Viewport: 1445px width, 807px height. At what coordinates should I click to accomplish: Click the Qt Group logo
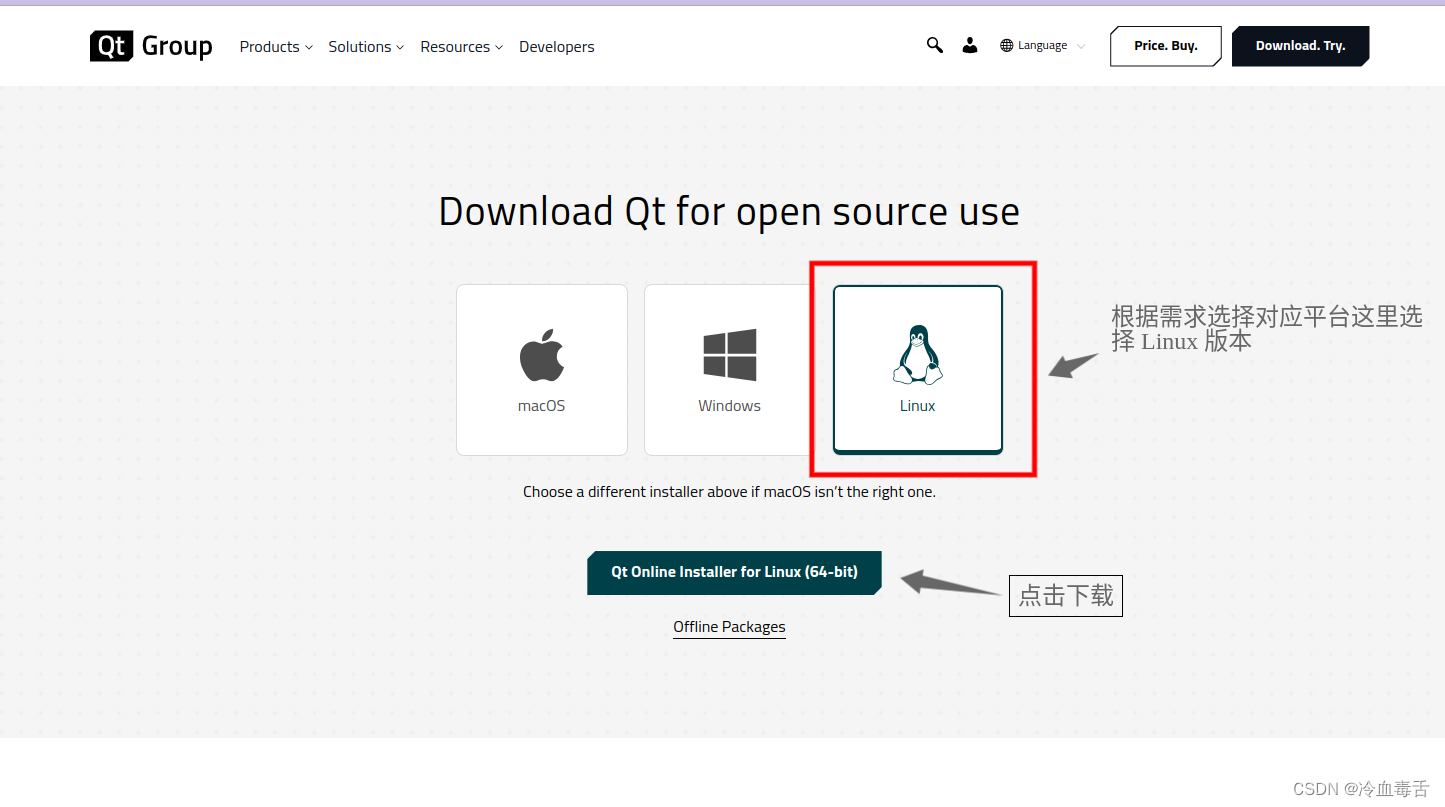pos(151,46)
